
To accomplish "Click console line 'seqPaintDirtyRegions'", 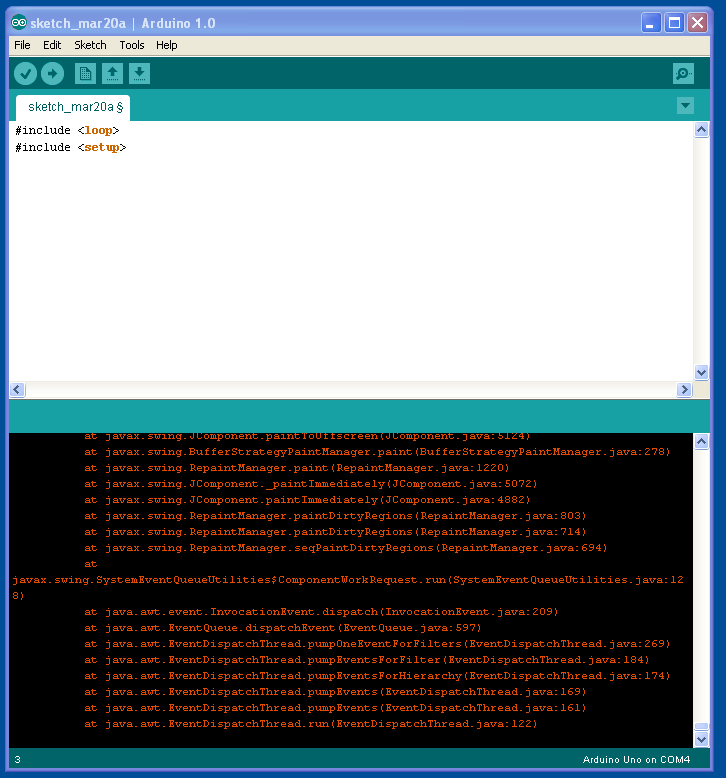I will click(345, 548).
